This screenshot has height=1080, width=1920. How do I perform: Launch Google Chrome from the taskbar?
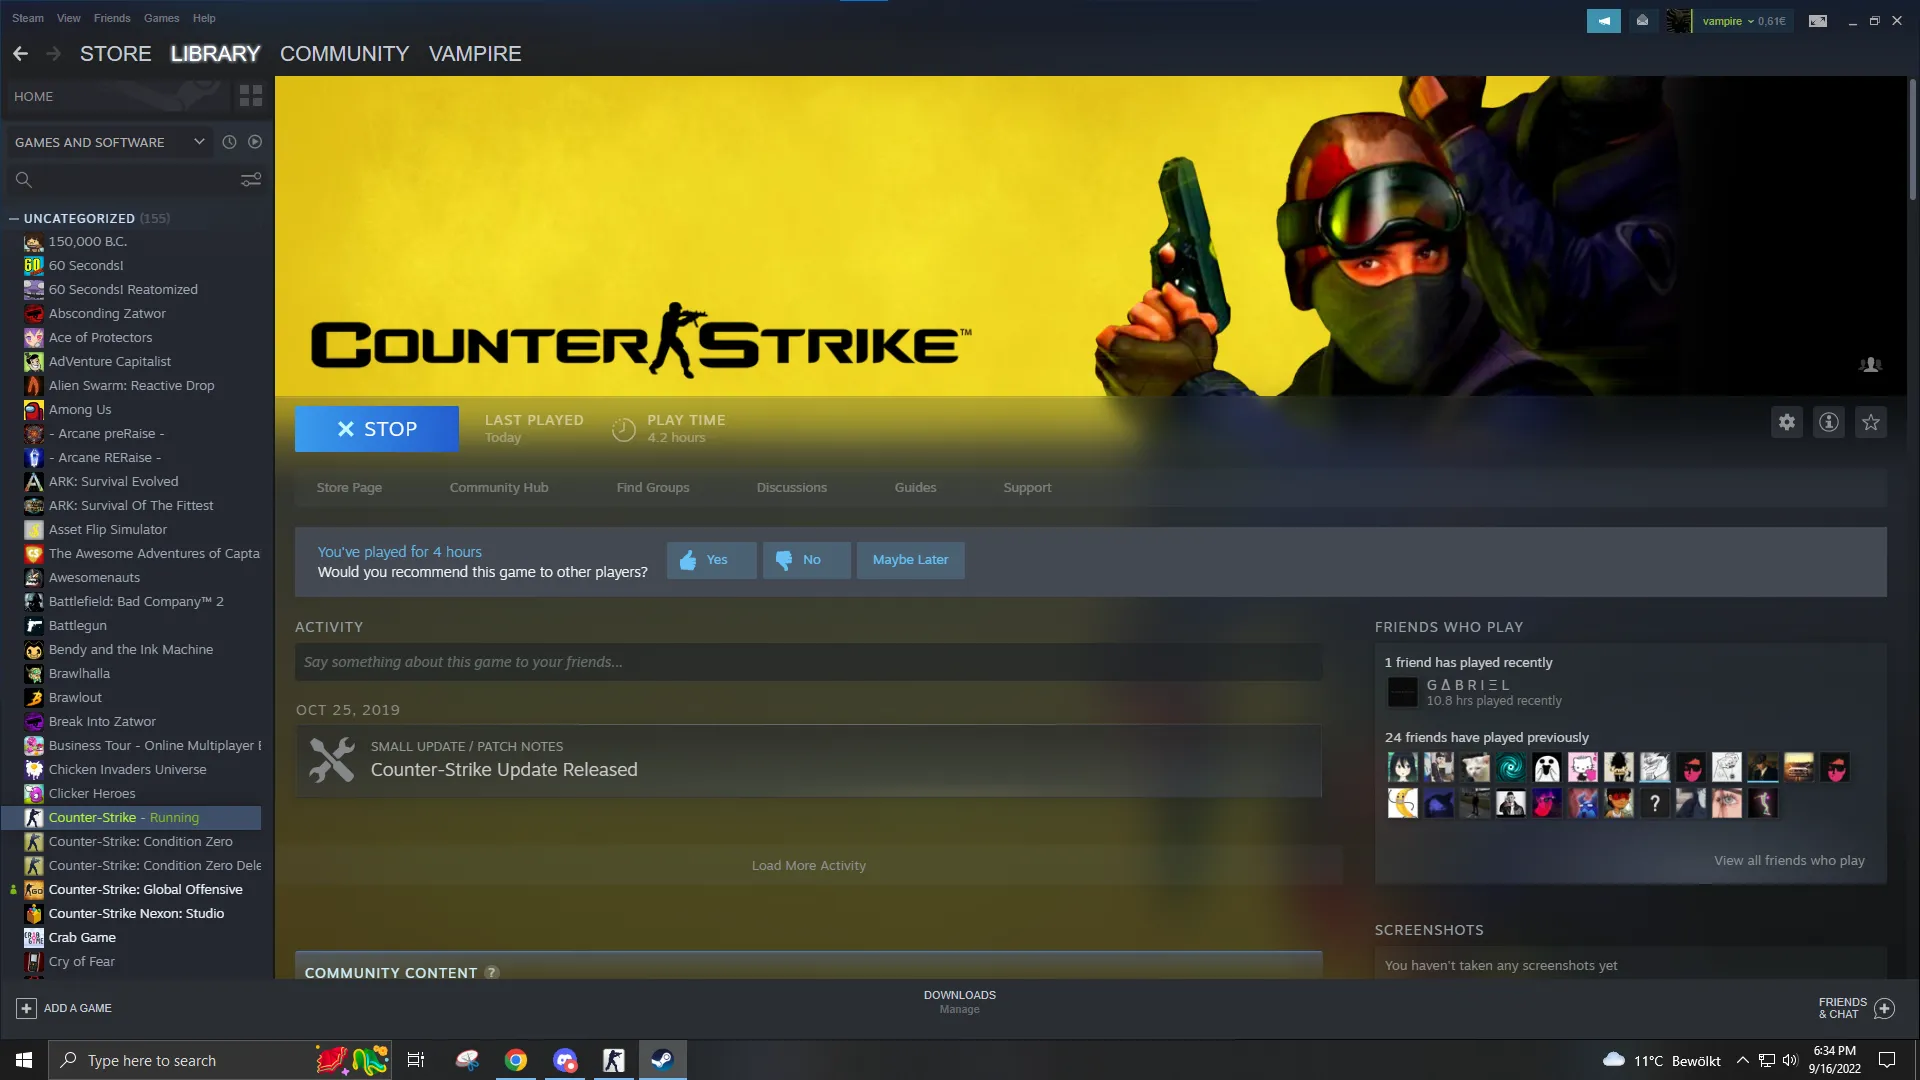[516, 1060]
